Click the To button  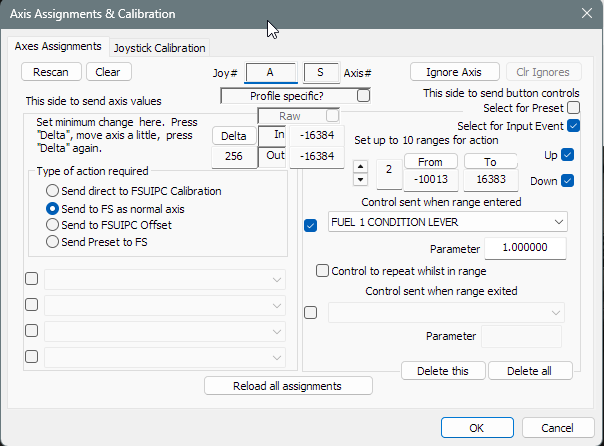(490, 162)
